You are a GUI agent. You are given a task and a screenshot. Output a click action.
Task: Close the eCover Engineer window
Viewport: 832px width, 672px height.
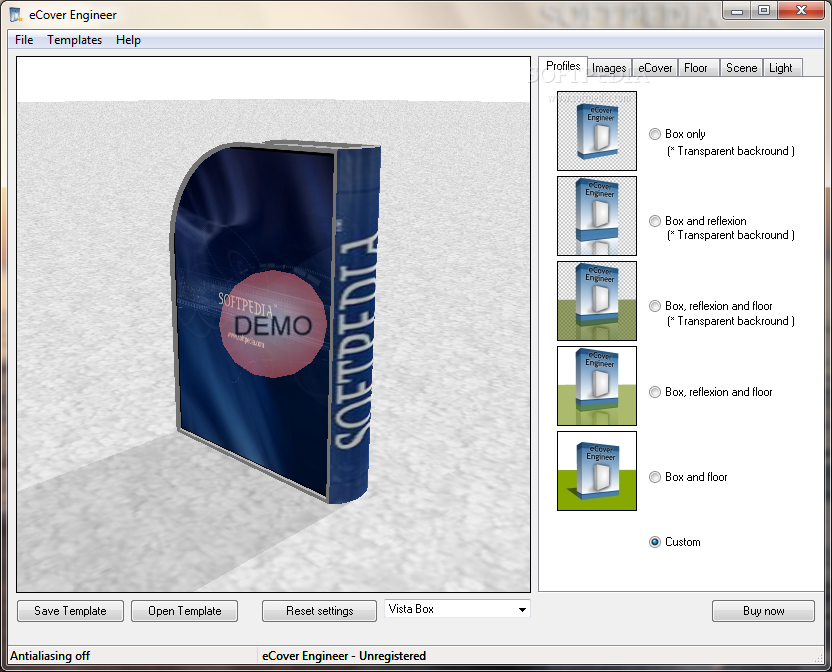tap(802, 11)
